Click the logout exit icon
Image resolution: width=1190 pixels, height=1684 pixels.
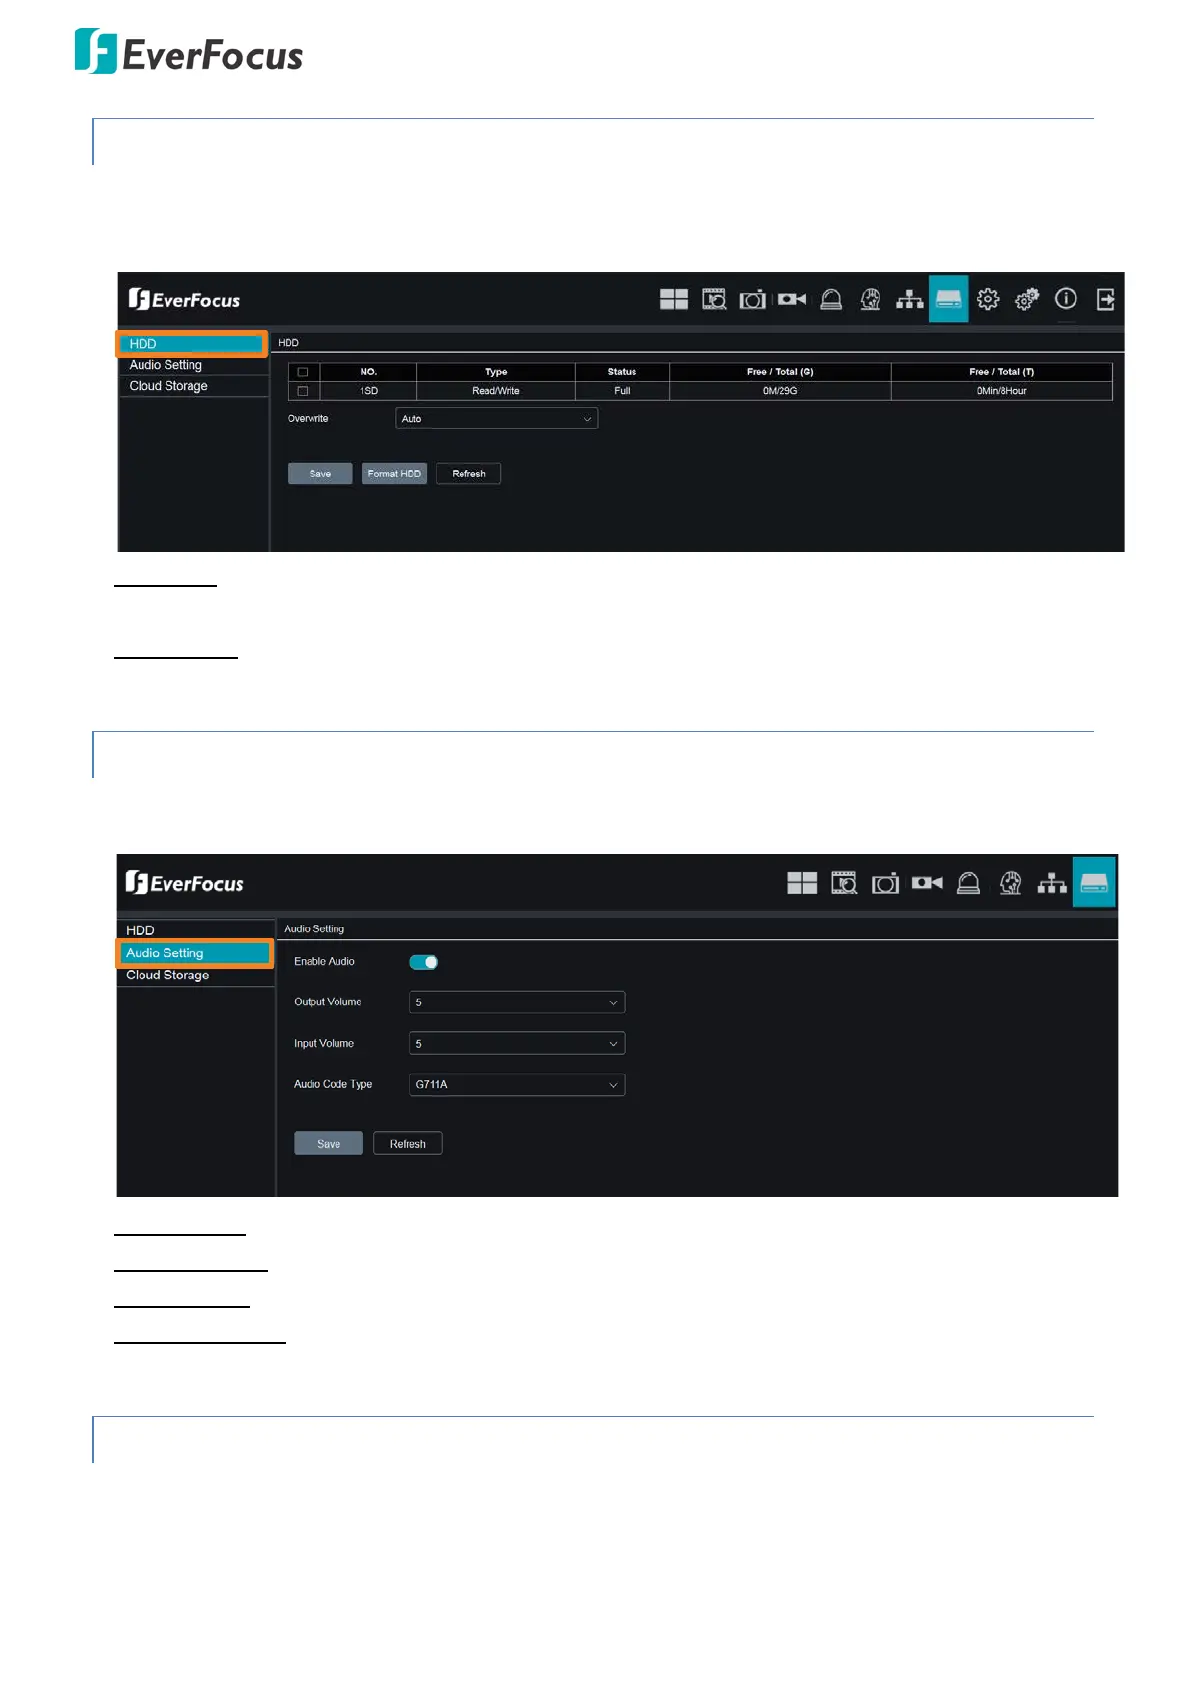tap(1105, 299)
